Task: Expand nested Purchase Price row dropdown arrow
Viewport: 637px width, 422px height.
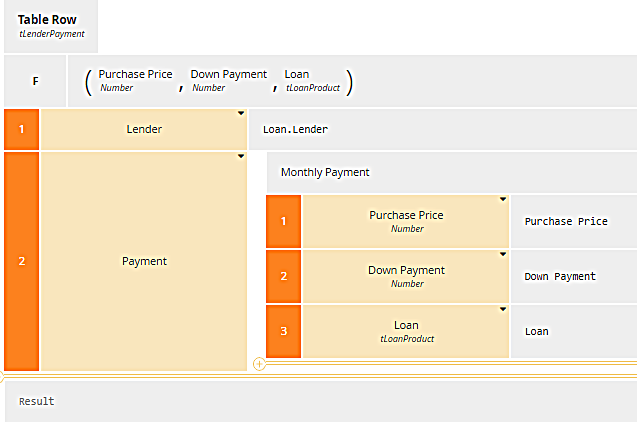Action: pyautogui.click(x=503, y=200)
